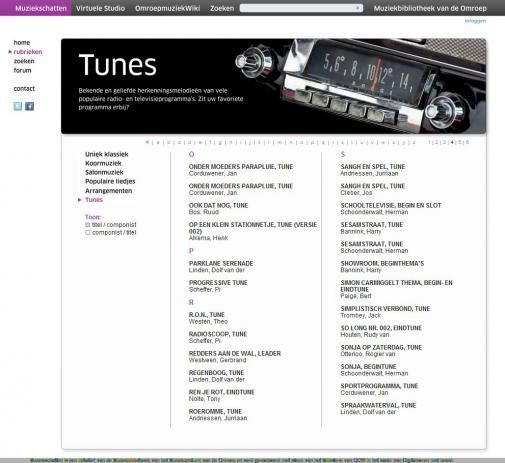Open the Muziekschatten tab

(x=41, y=8)
